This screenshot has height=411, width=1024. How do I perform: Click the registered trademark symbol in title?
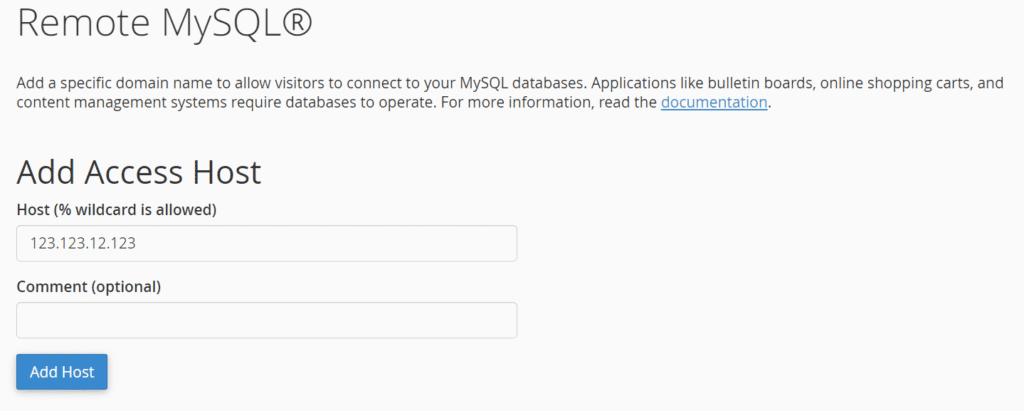pos(295,22)
